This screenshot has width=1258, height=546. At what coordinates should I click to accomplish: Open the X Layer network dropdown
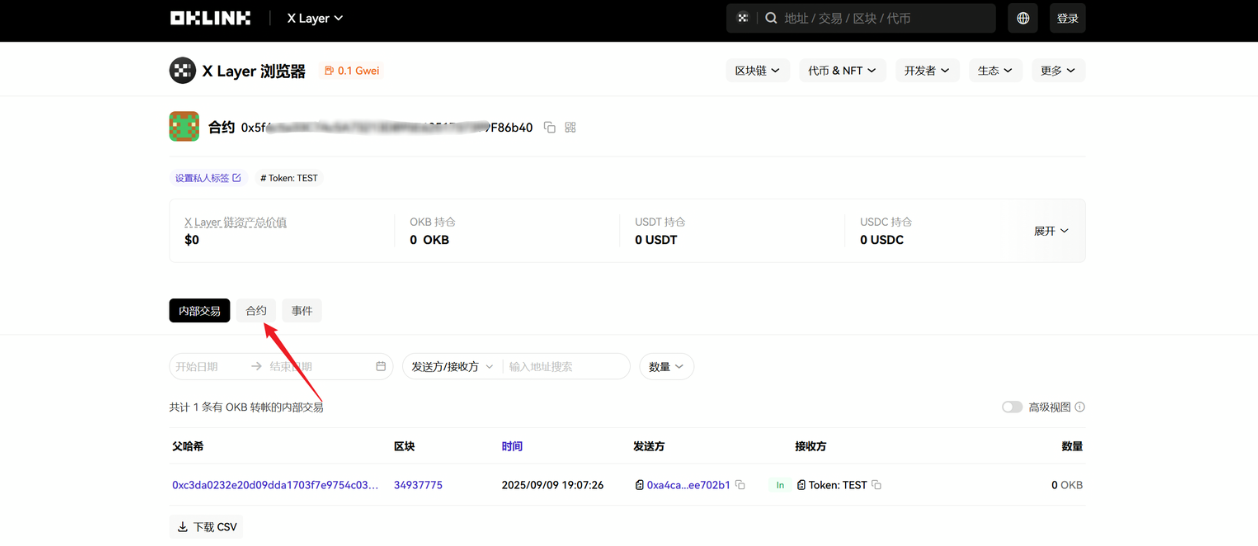(x=315, y=18)
